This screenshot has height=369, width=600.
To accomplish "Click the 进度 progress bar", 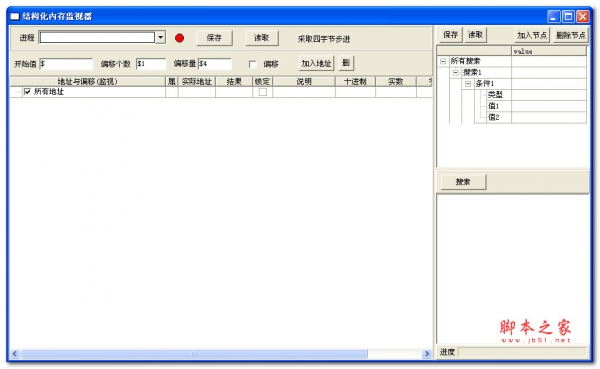I will 522,352.
